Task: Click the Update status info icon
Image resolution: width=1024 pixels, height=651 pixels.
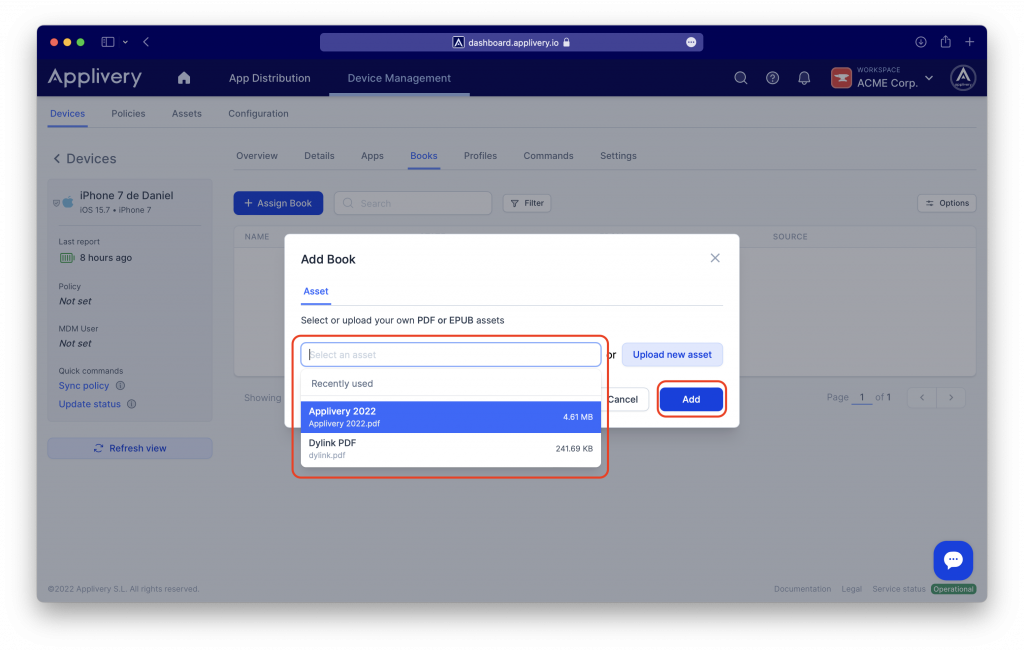Action: coord(131,404)
